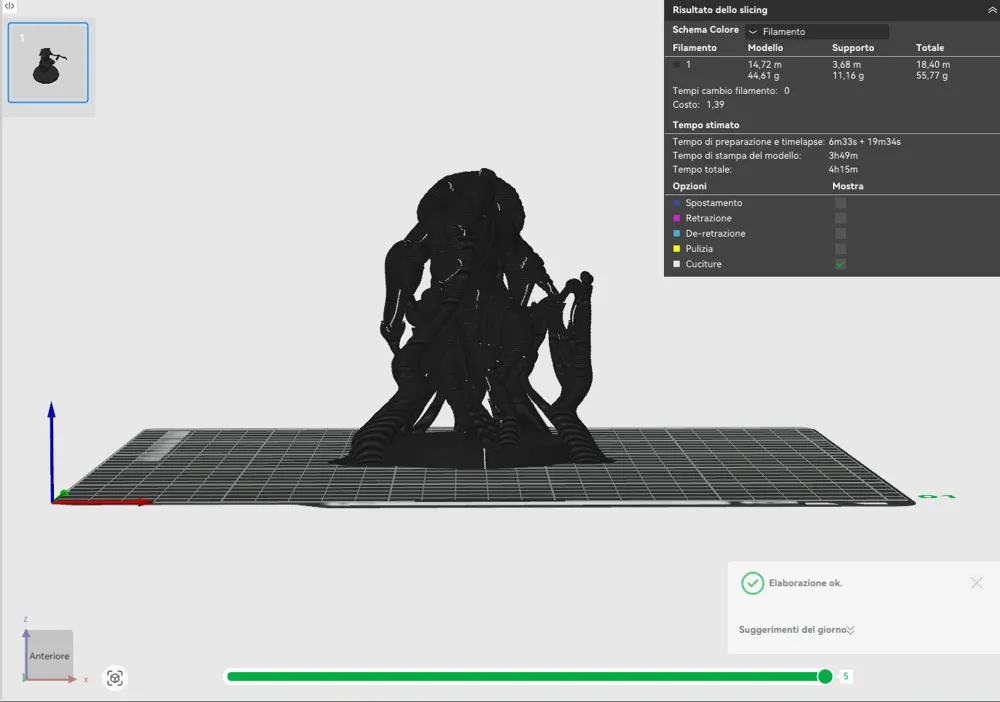Collapse sidebar with the code-bracket icon
1000x702 pixels.
click(10, 6)
